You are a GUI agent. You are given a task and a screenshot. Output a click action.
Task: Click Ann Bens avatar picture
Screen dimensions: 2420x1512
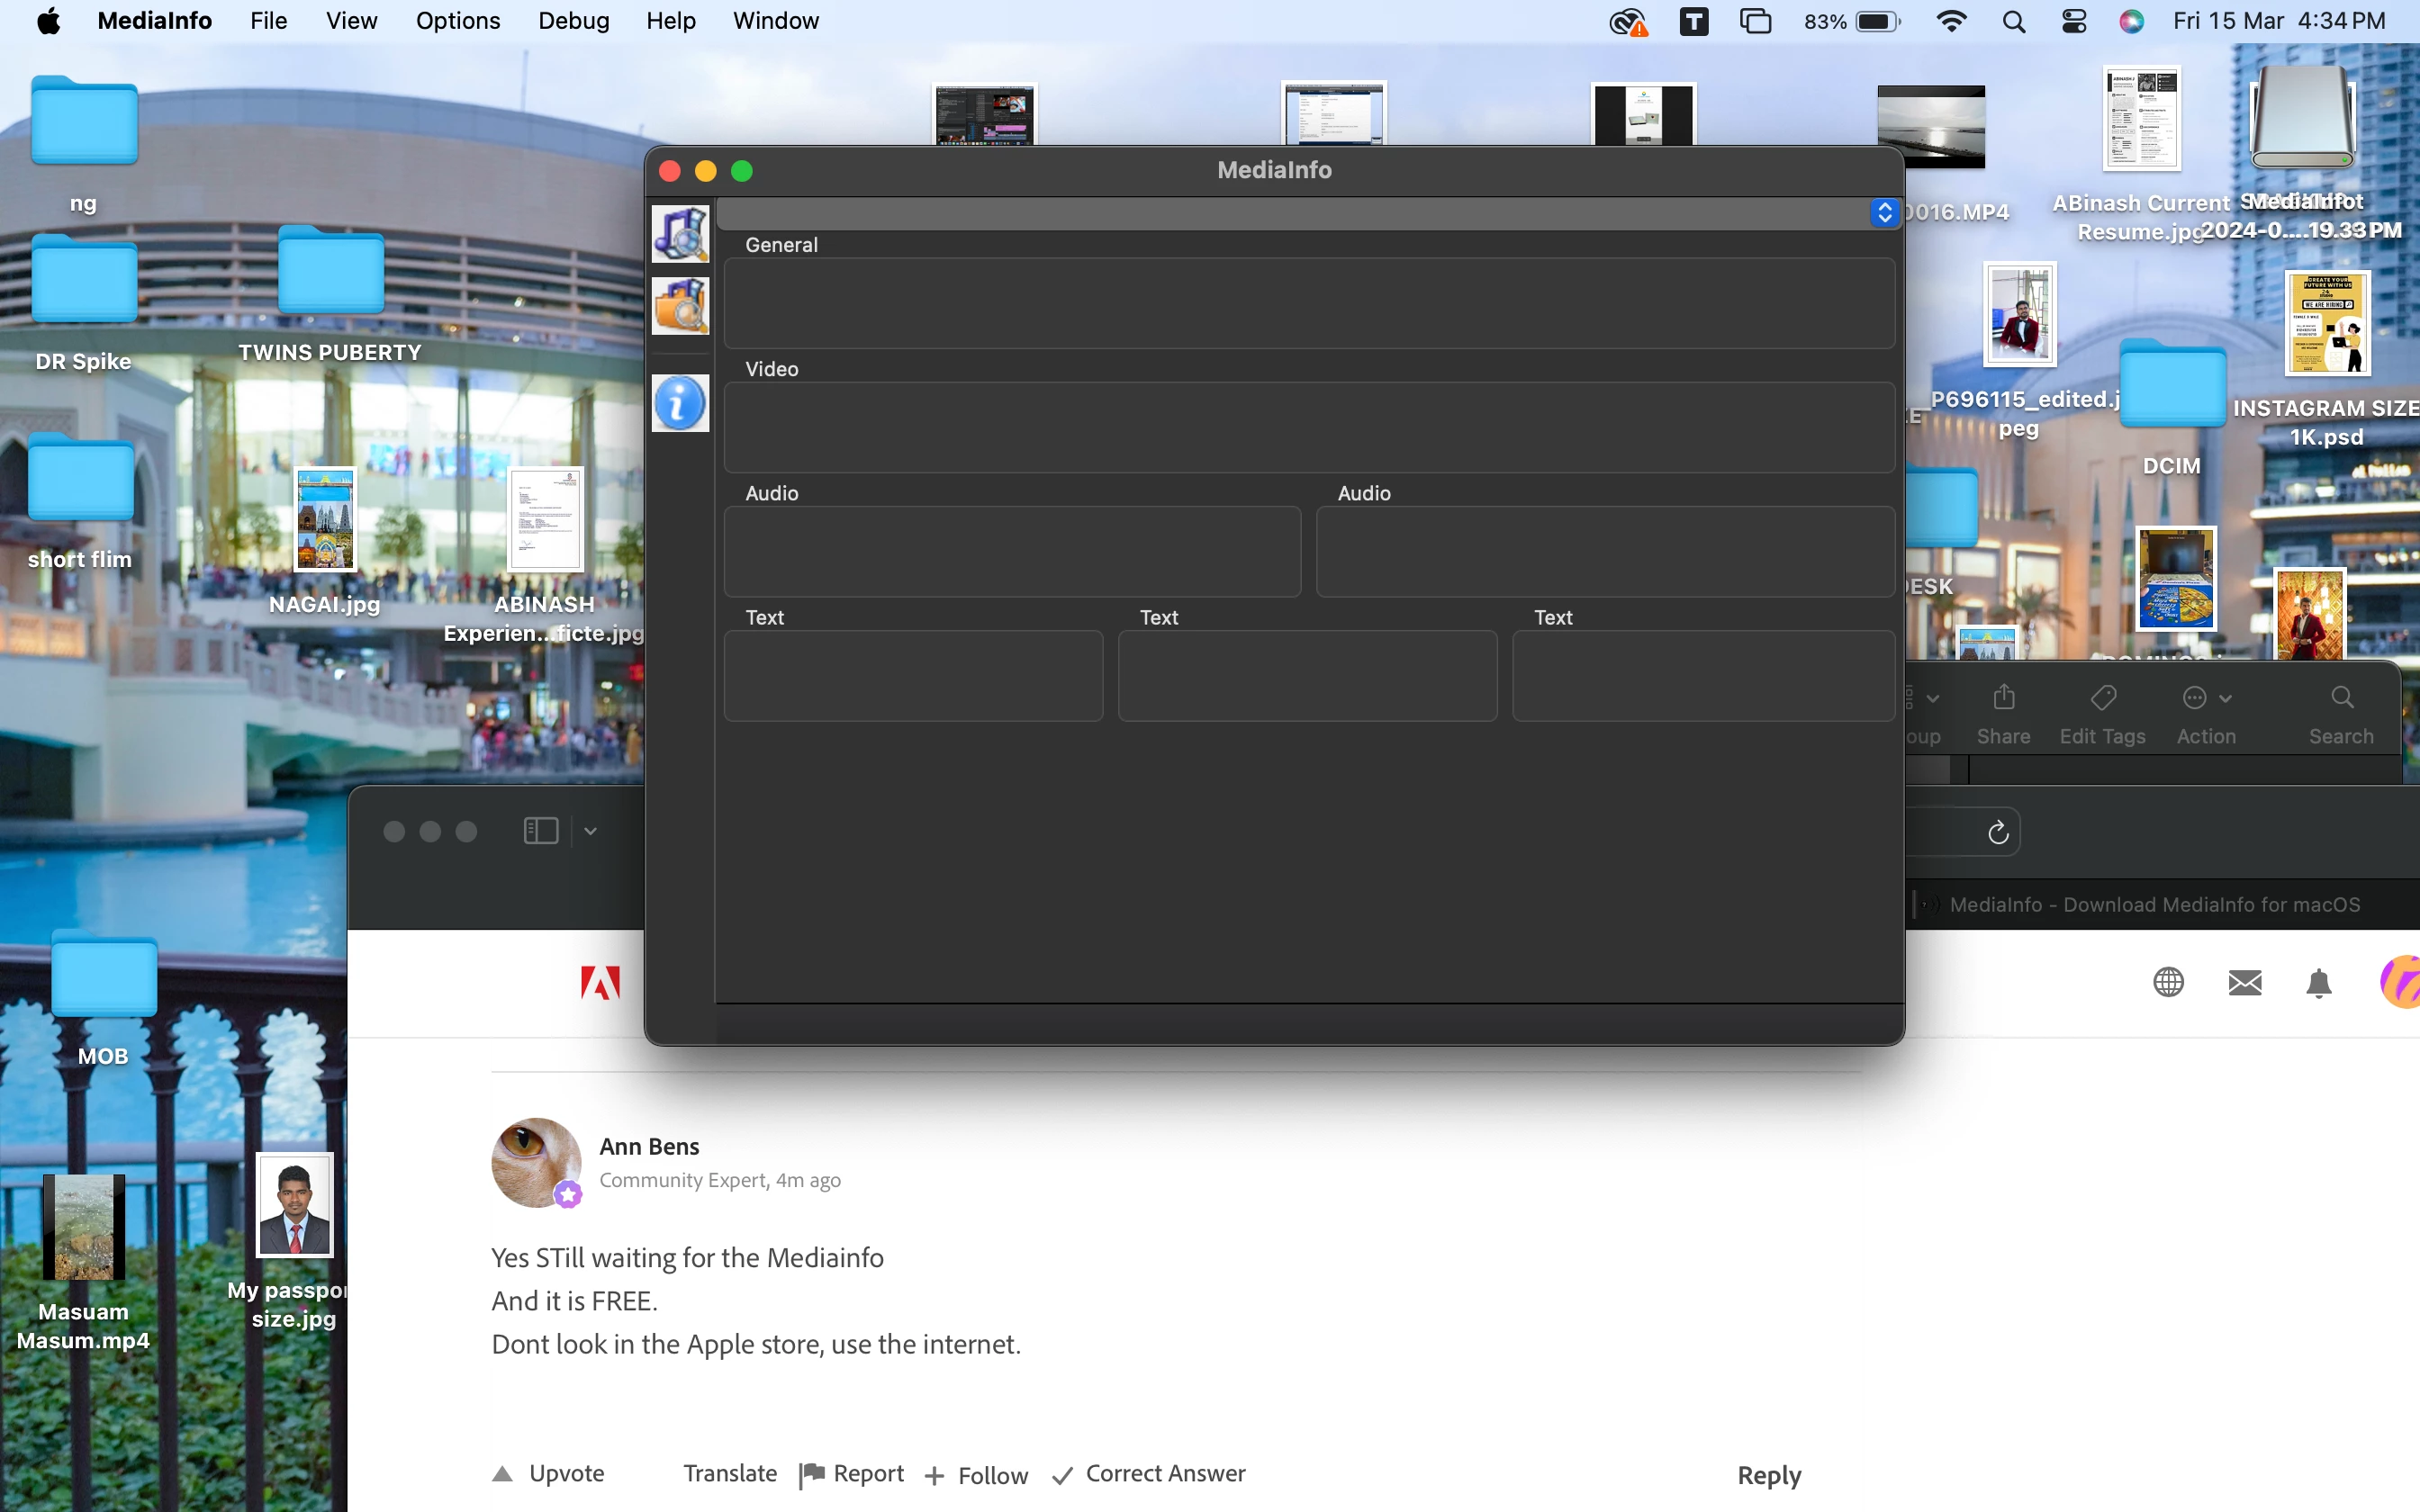tap(536, 1162)
